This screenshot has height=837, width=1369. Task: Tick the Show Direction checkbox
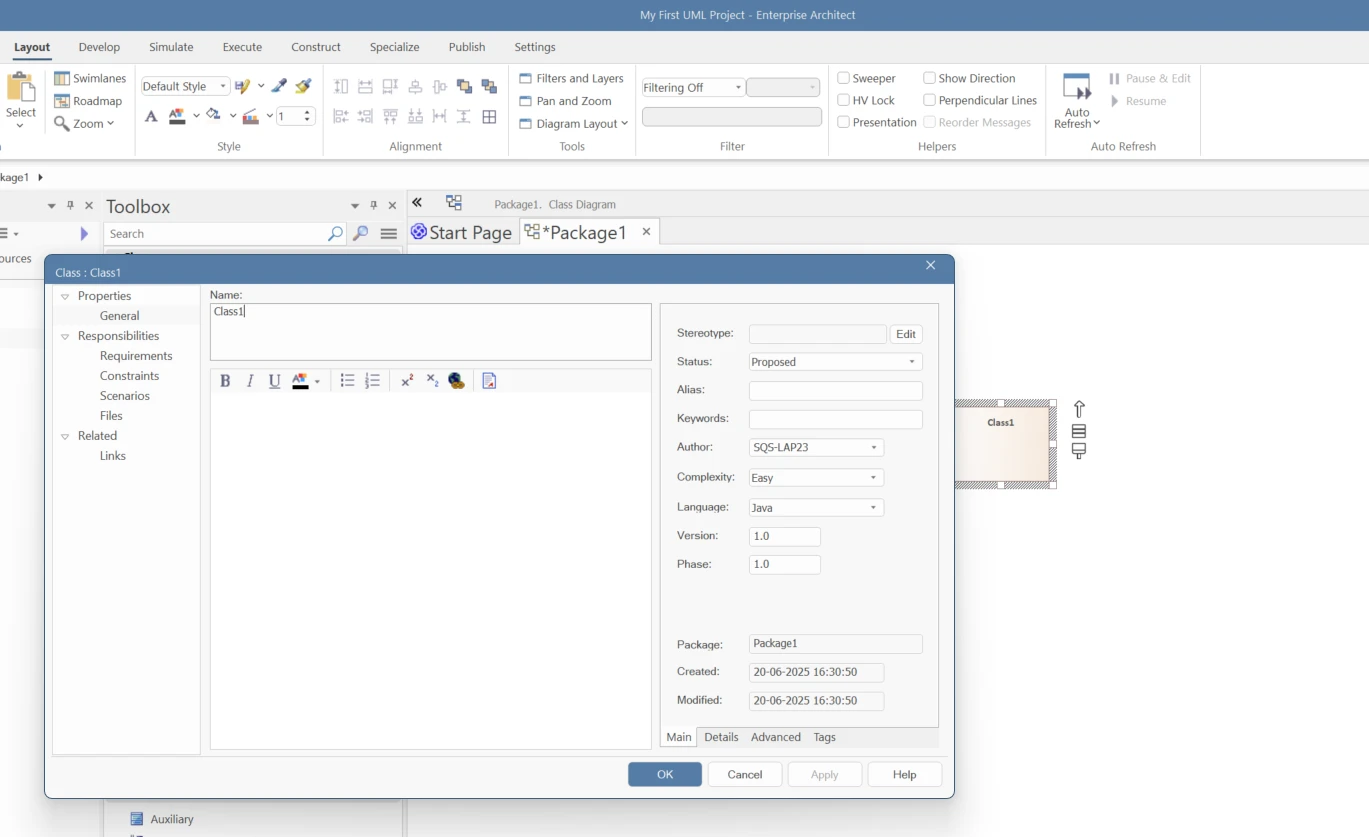tap(929, 78)
